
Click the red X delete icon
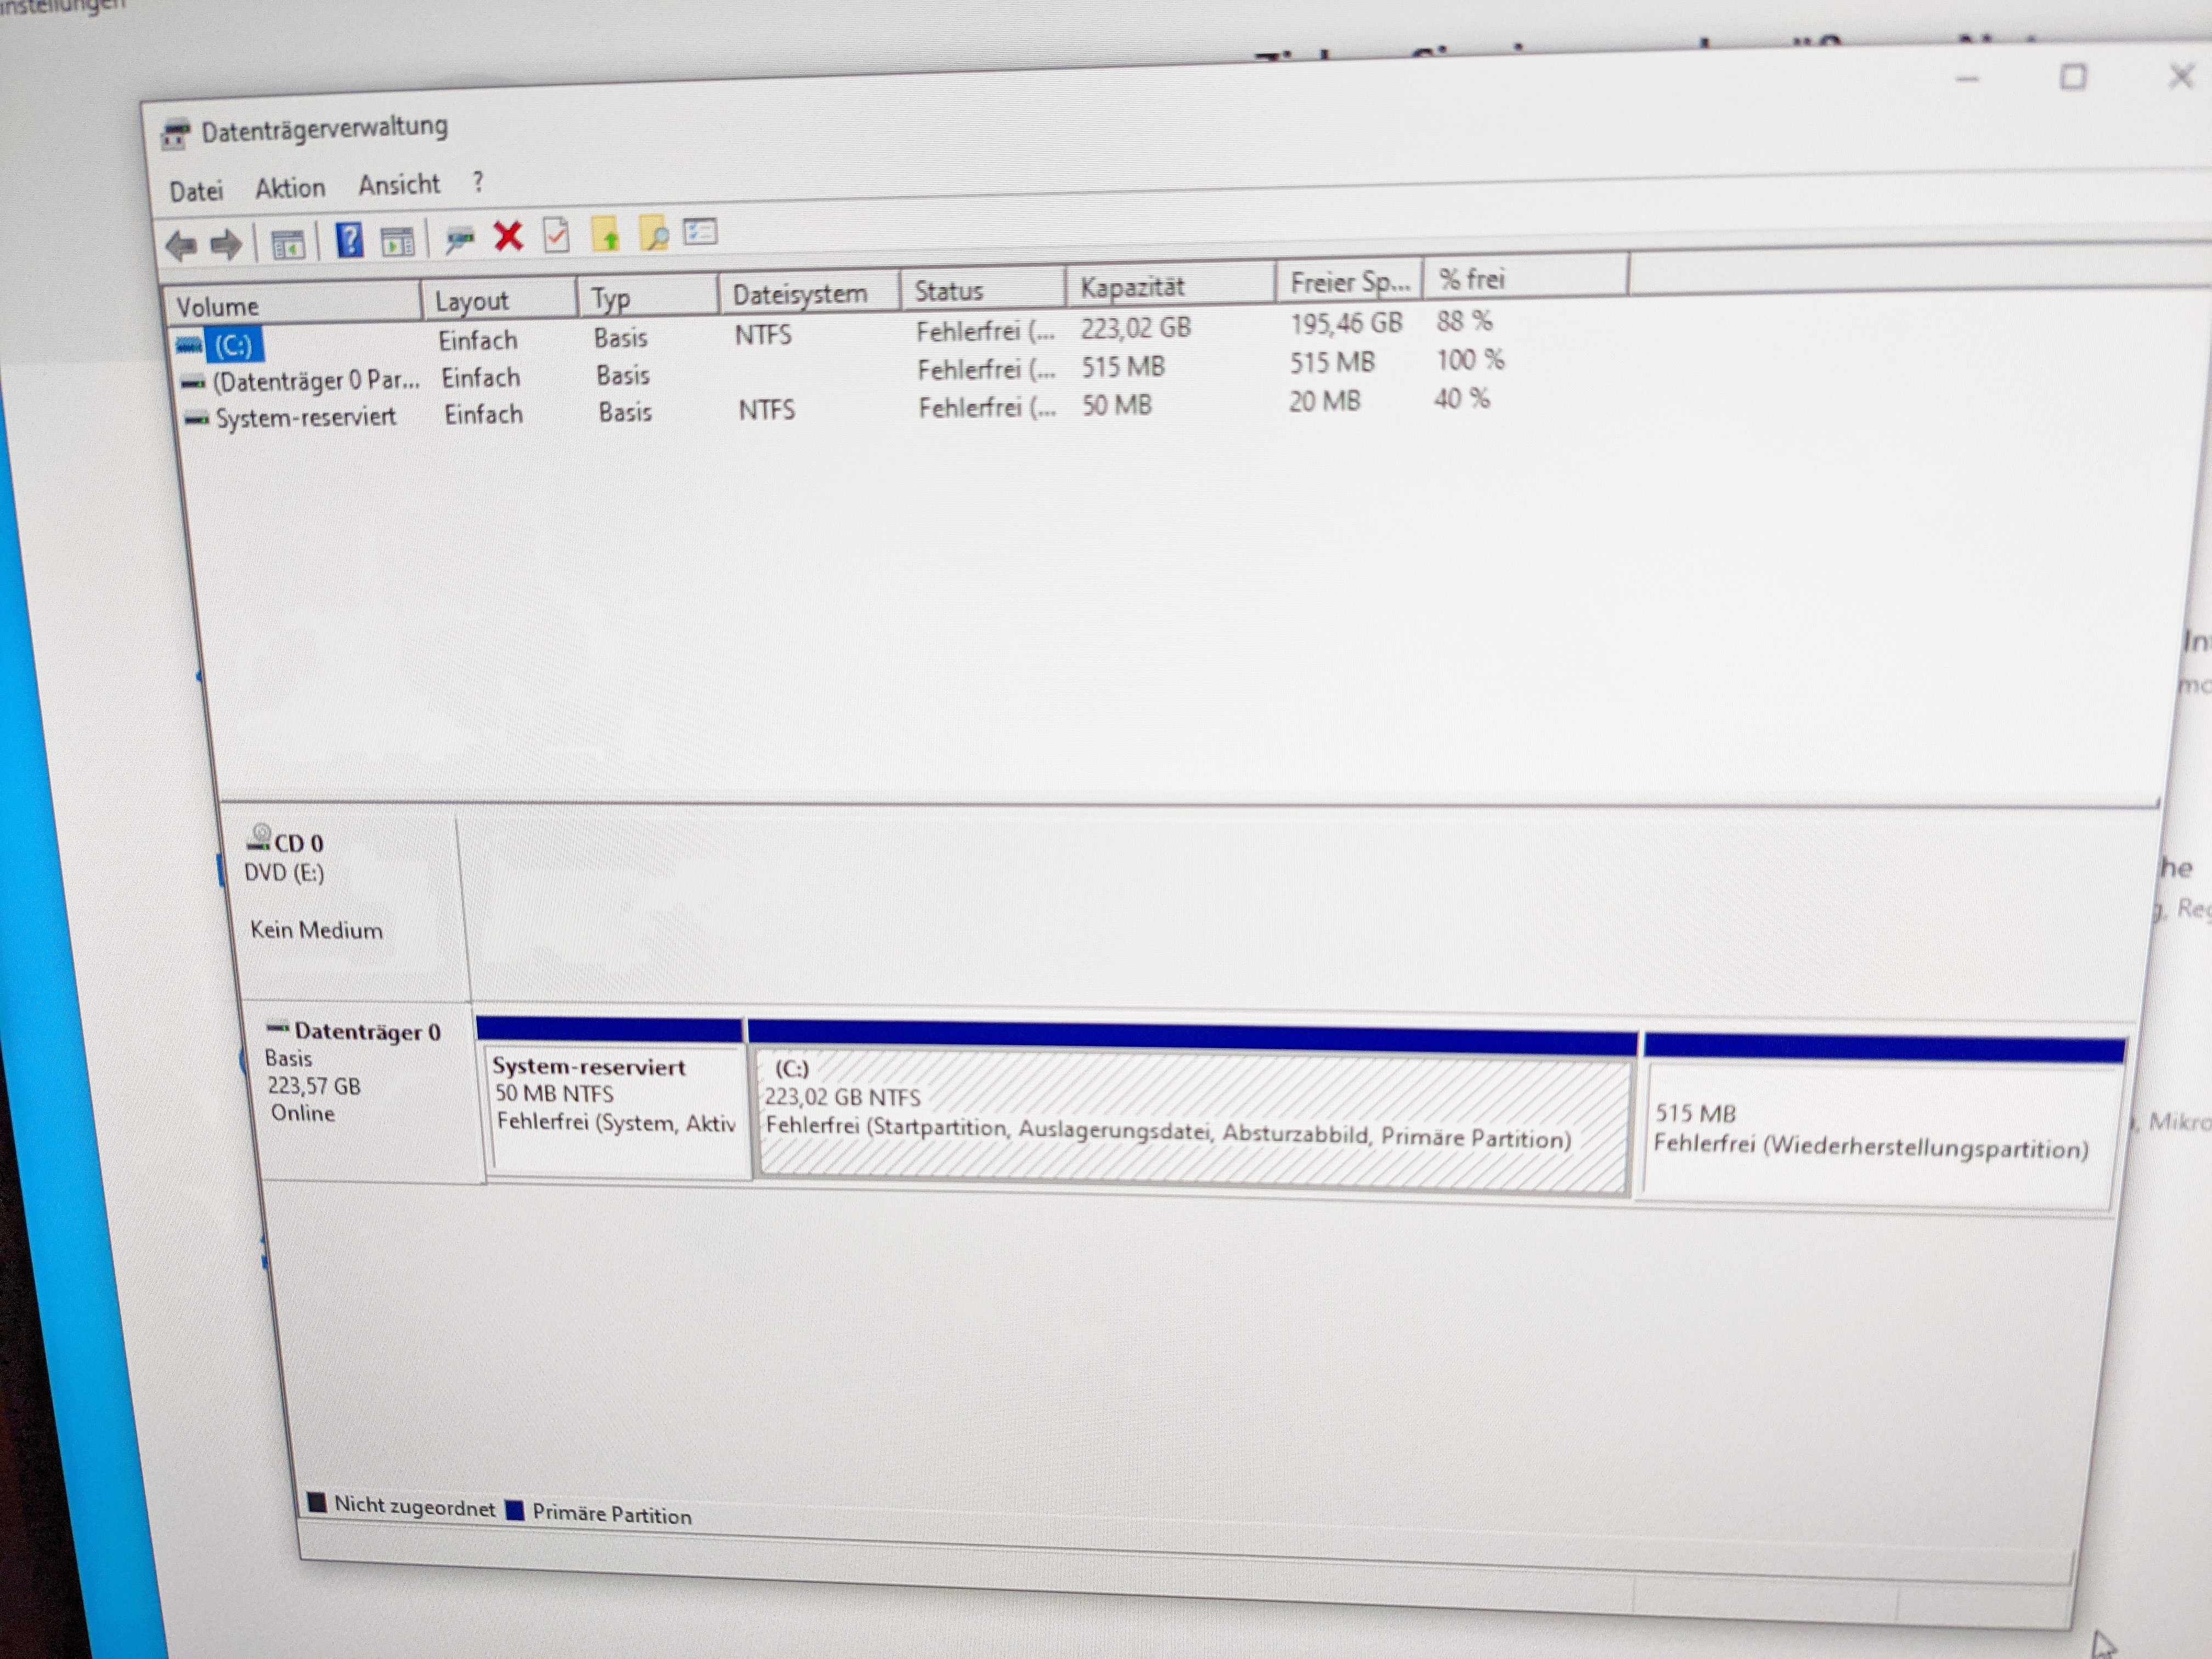508,237
